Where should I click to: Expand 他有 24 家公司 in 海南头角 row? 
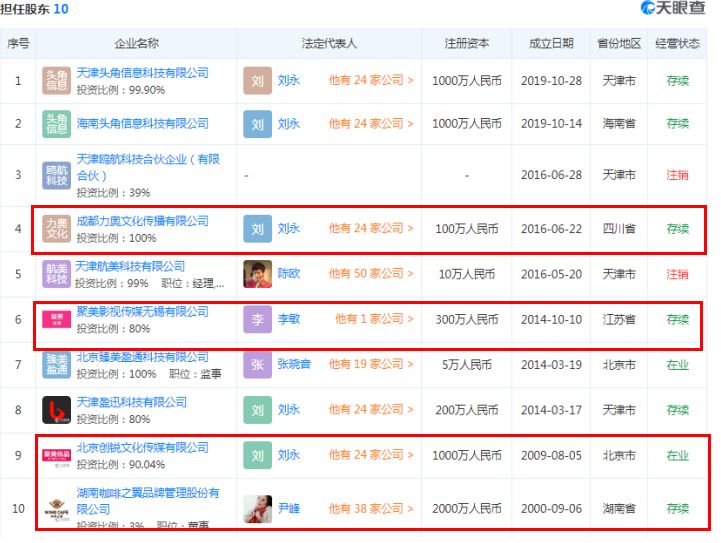371,124
